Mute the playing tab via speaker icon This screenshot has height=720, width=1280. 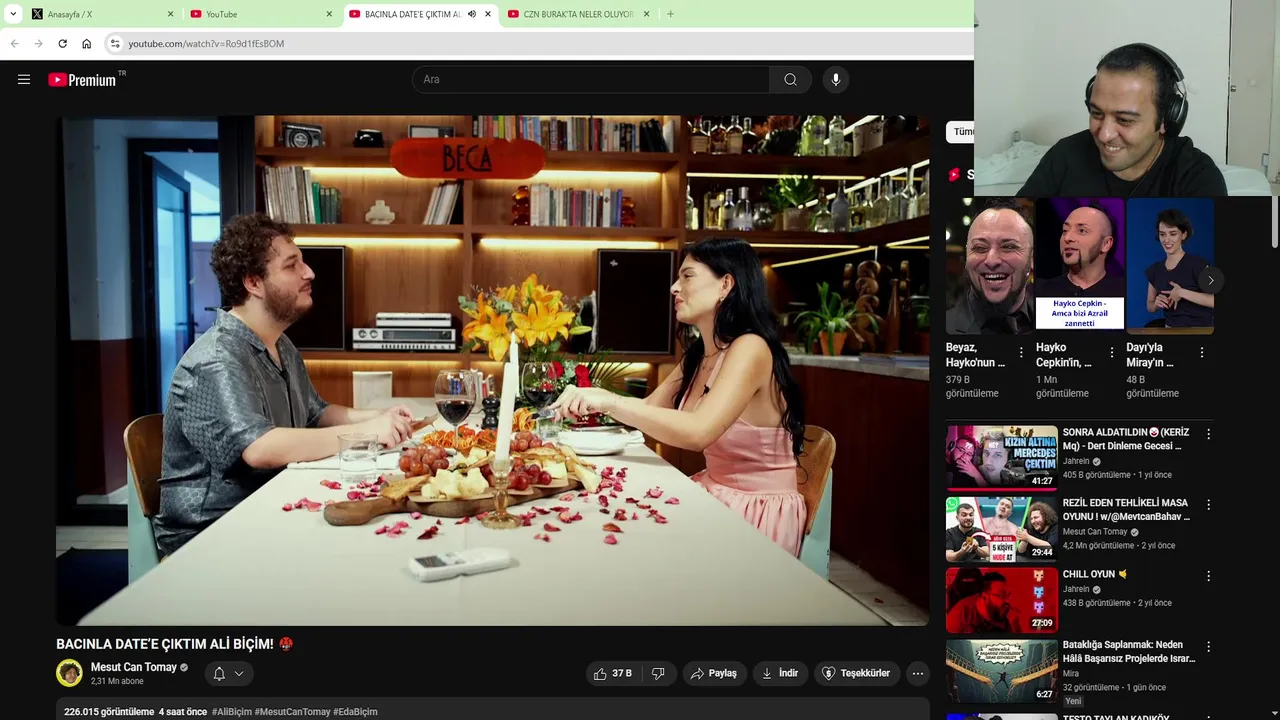pos(472,14)
